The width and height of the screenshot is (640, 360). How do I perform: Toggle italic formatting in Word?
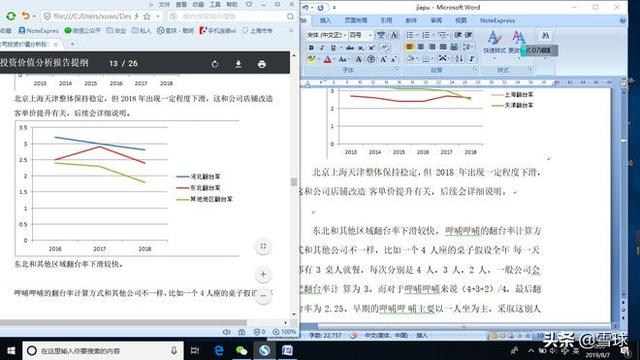[322, 48]
